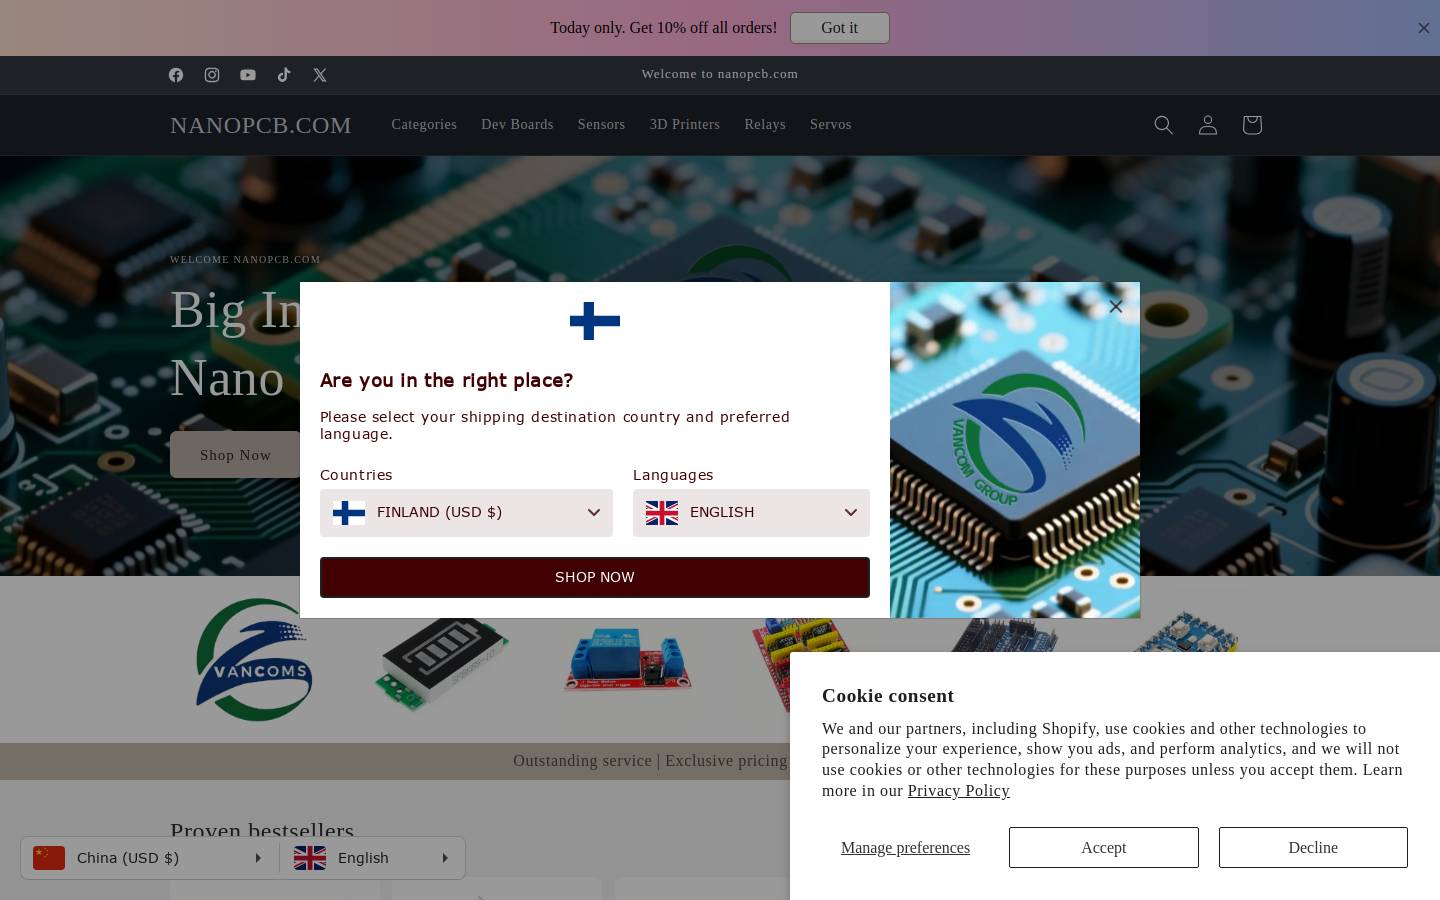Open the Privacy Policy link

959,791
